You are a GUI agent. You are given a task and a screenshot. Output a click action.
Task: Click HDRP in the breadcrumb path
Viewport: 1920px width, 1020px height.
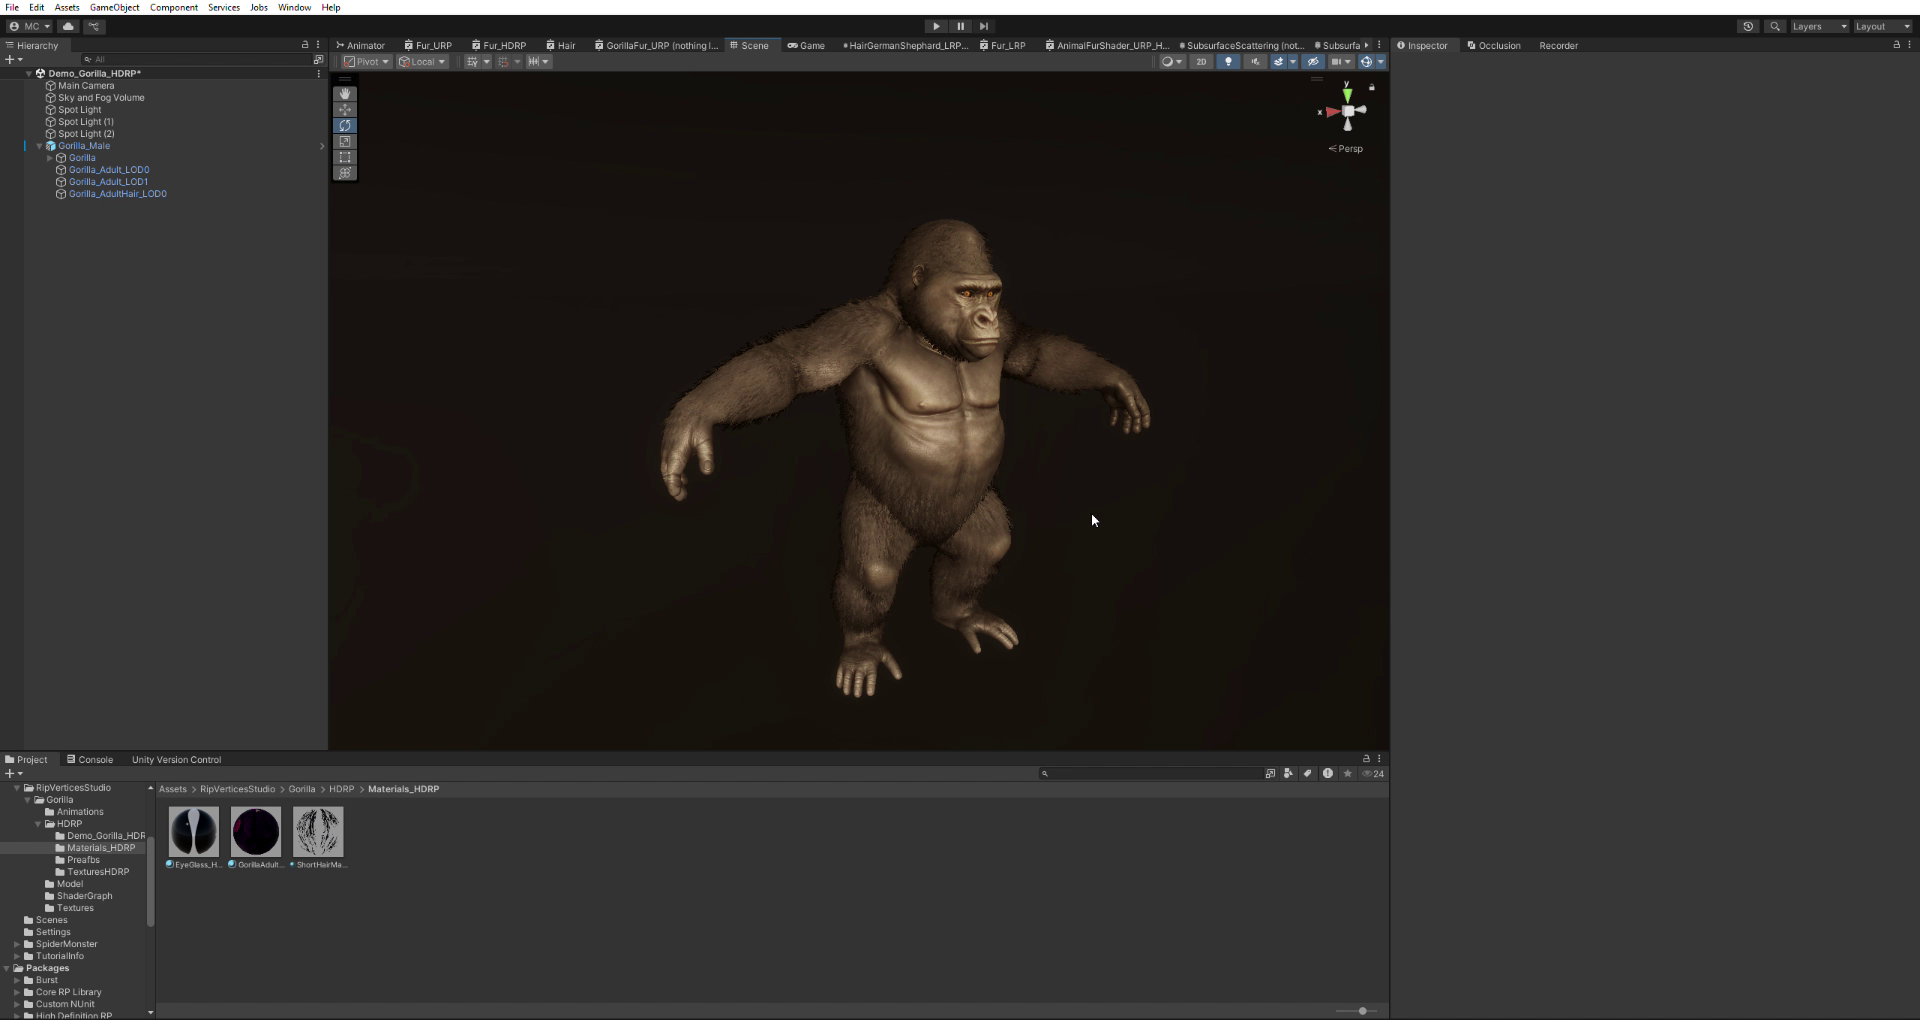(x=341, y=789)
